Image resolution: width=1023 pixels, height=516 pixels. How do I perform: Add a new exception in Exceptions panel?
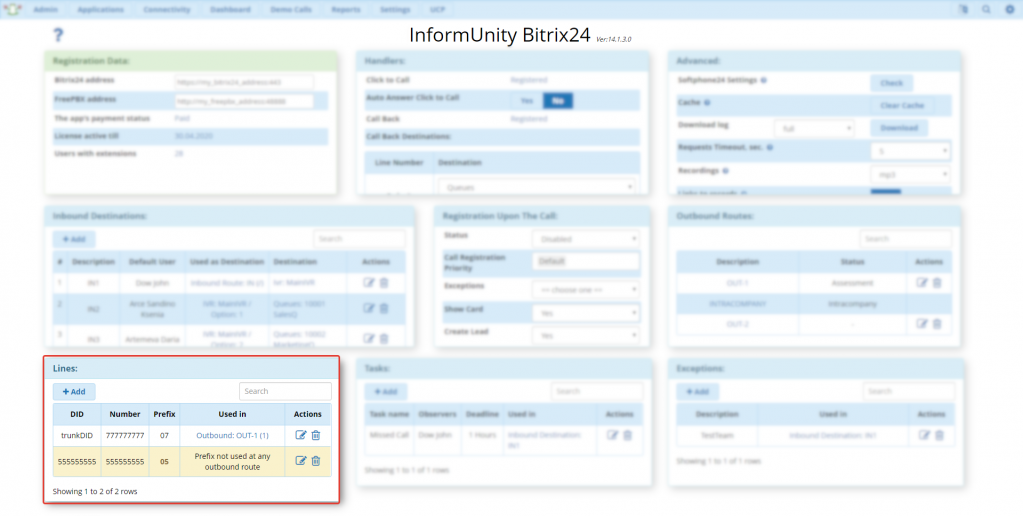tap(698, 391)
